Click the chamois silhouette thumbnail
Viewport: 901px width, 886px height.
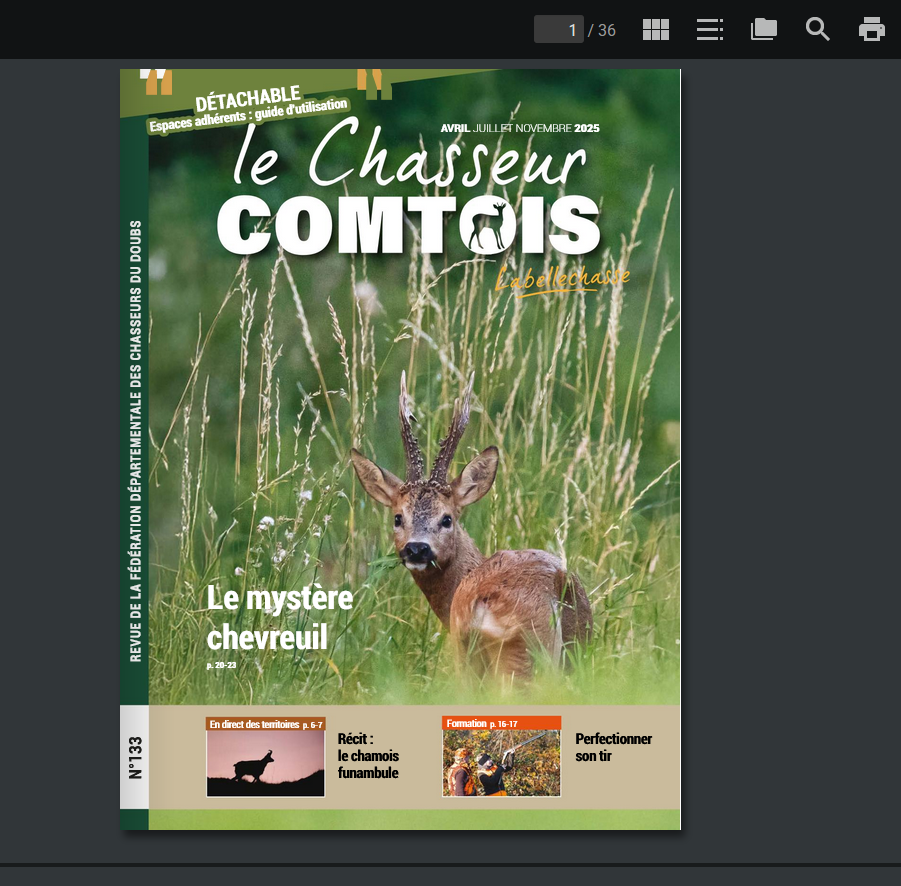point(265,763)
